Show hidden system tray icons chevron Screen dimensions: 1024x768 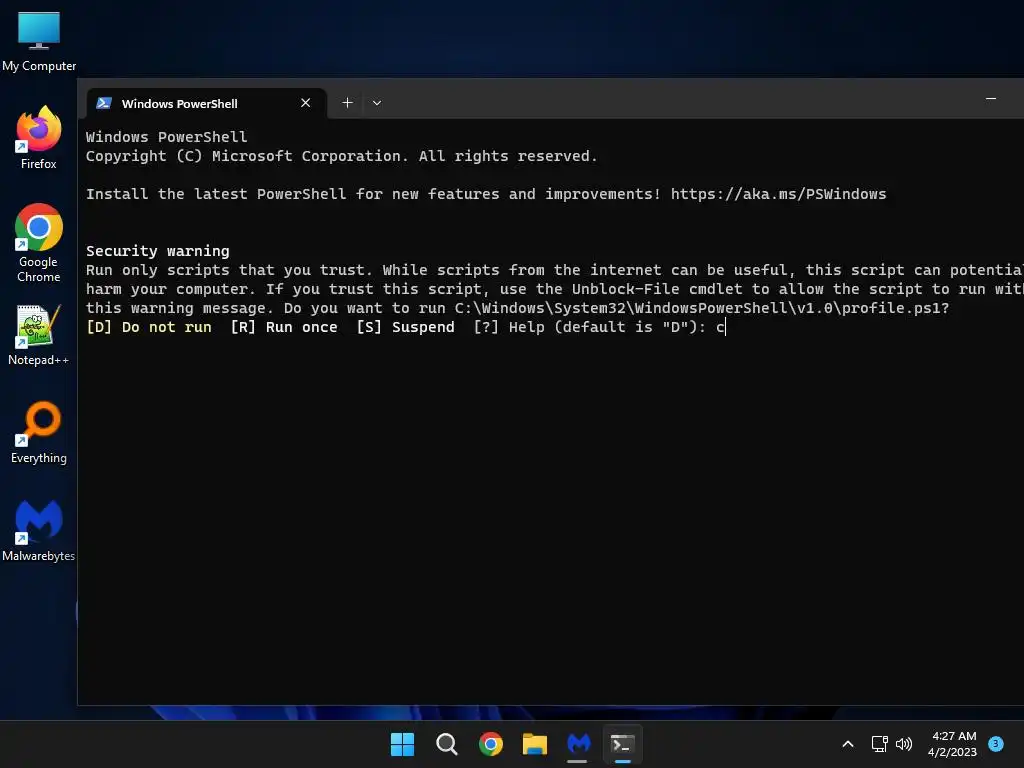(848, 744)
